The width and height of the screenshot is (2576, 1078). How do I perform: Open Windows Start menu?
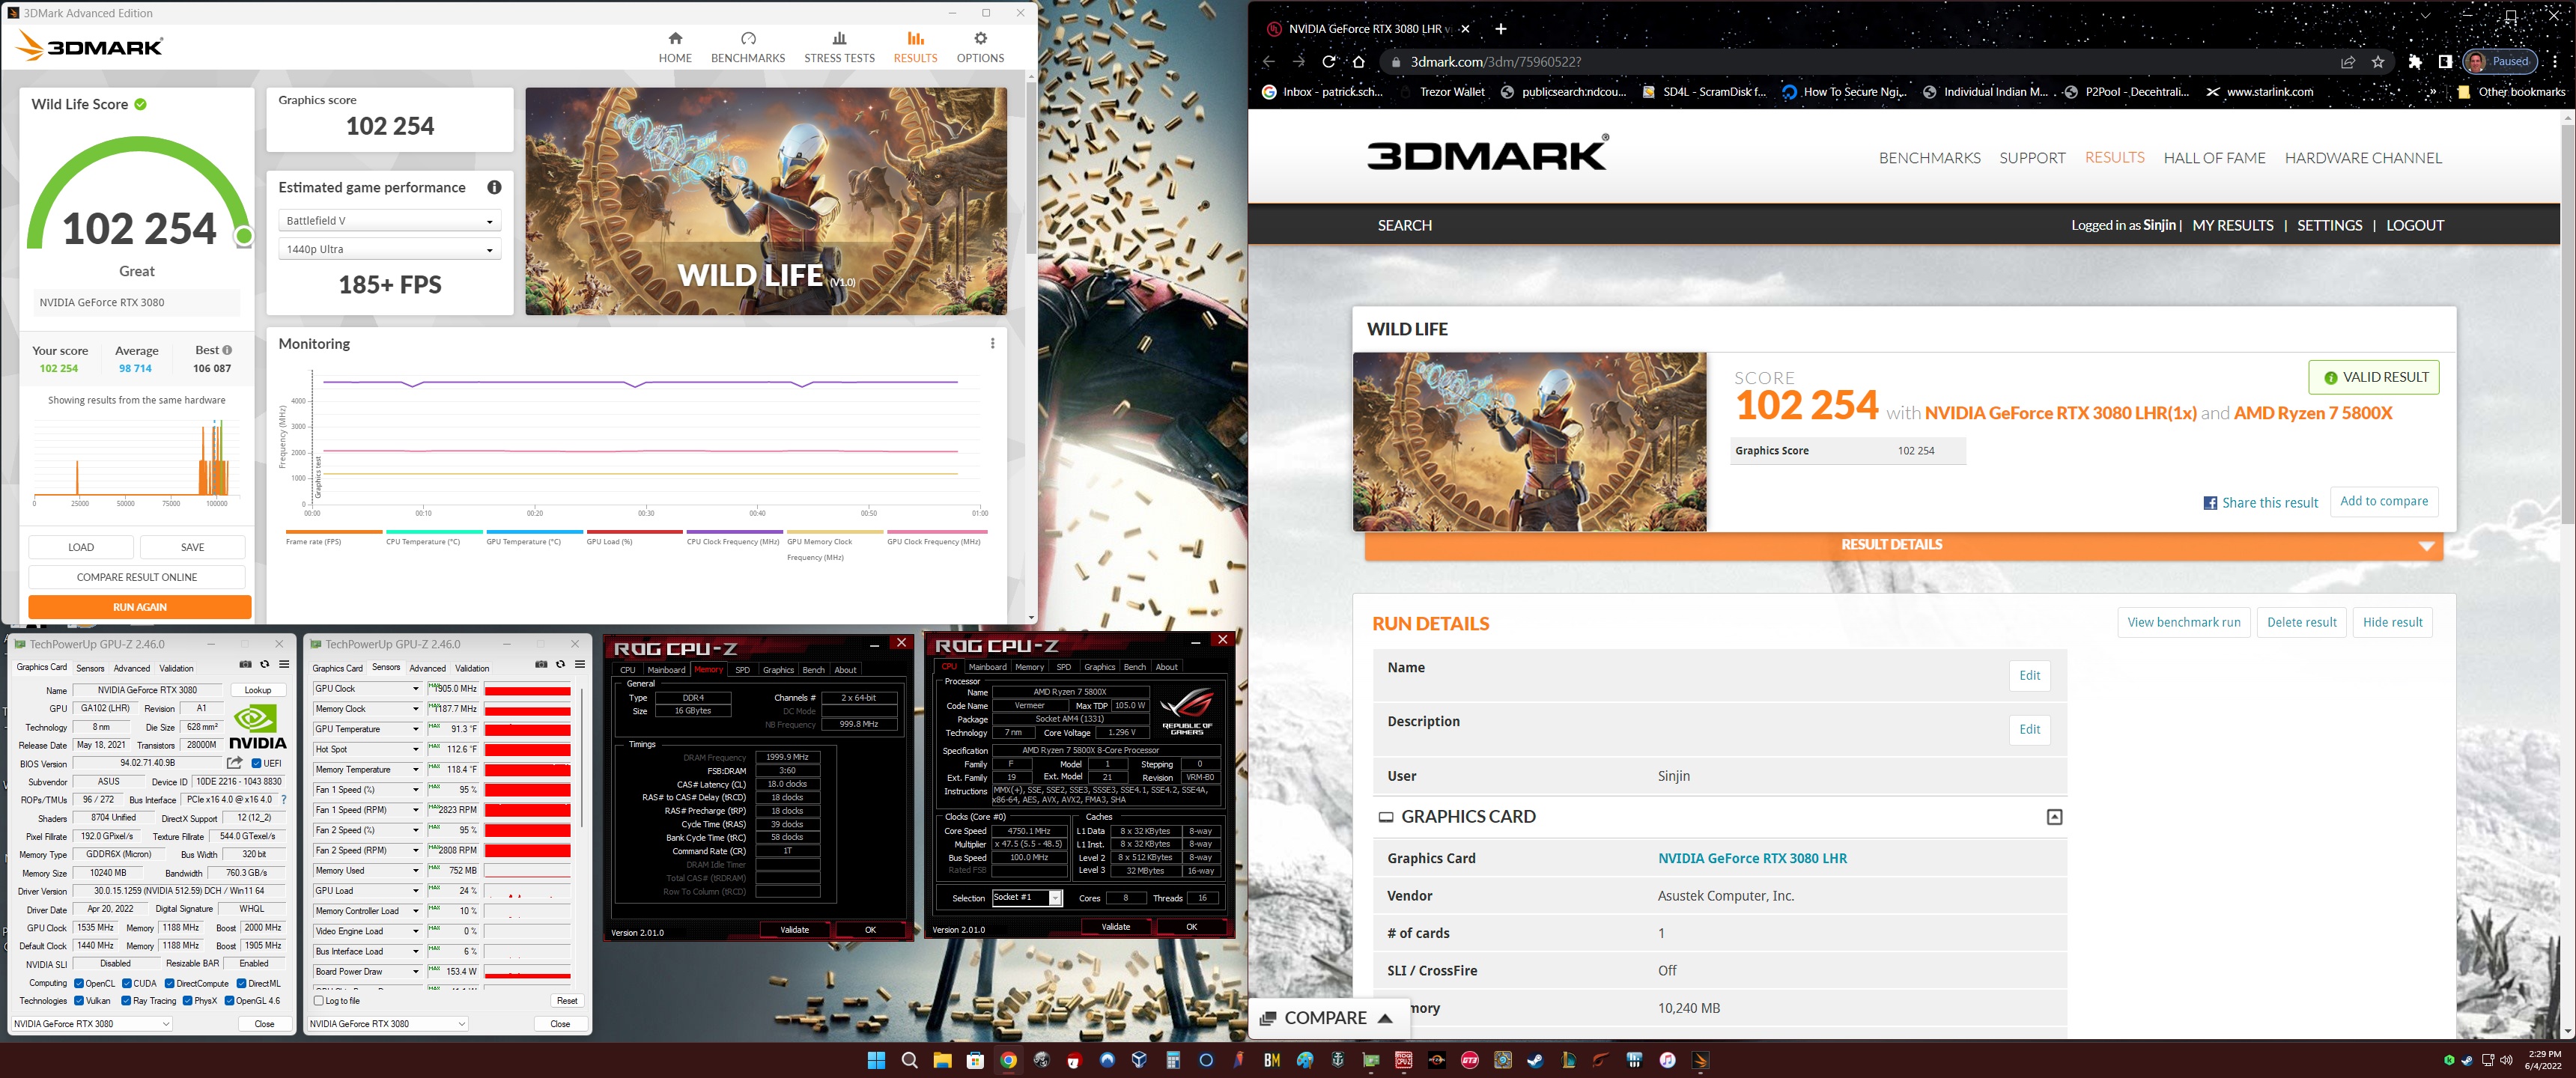click(876, 1060)
